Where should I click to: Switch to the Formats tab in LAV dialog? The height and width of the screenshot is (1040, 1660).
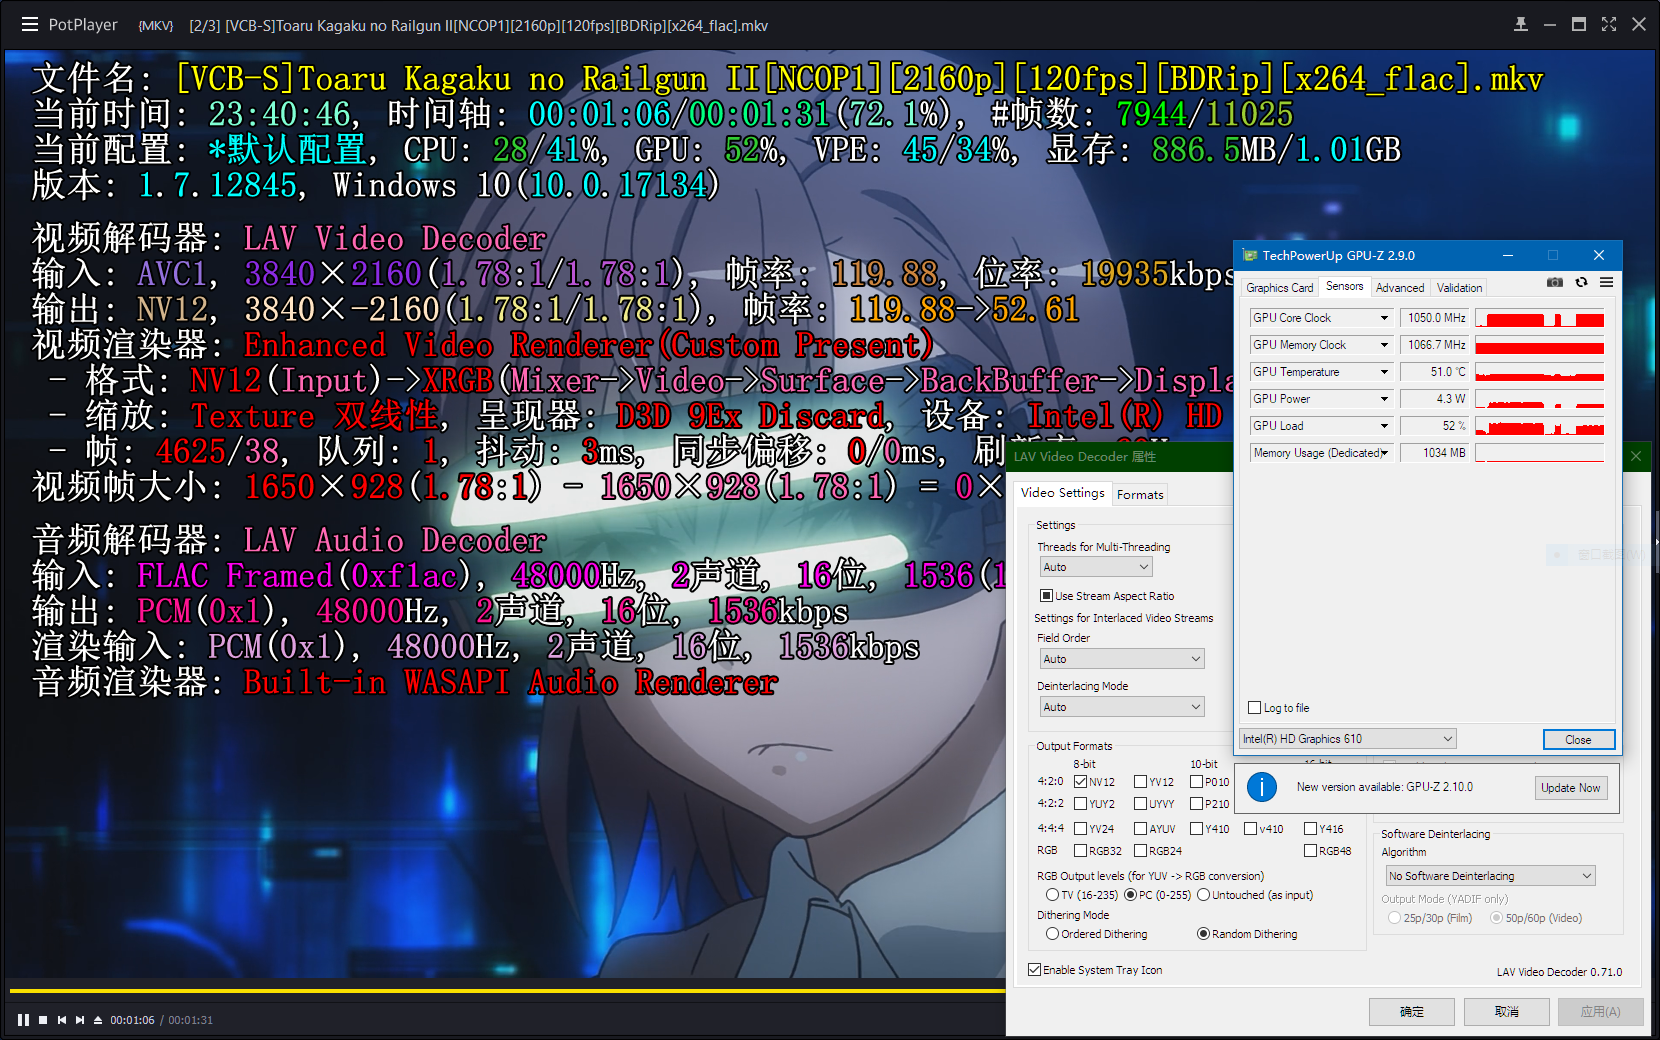(1140, 495)
